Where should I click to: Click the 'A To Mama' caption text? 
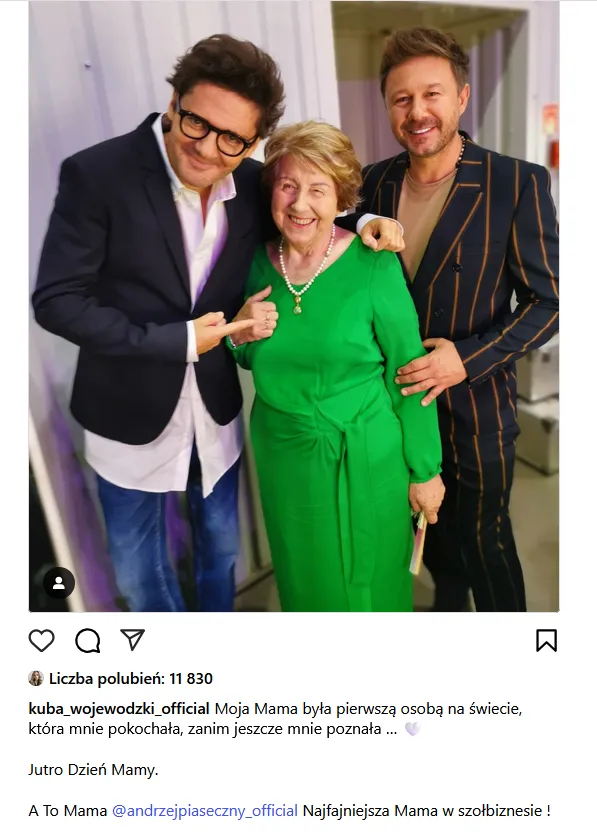[68, 811]
